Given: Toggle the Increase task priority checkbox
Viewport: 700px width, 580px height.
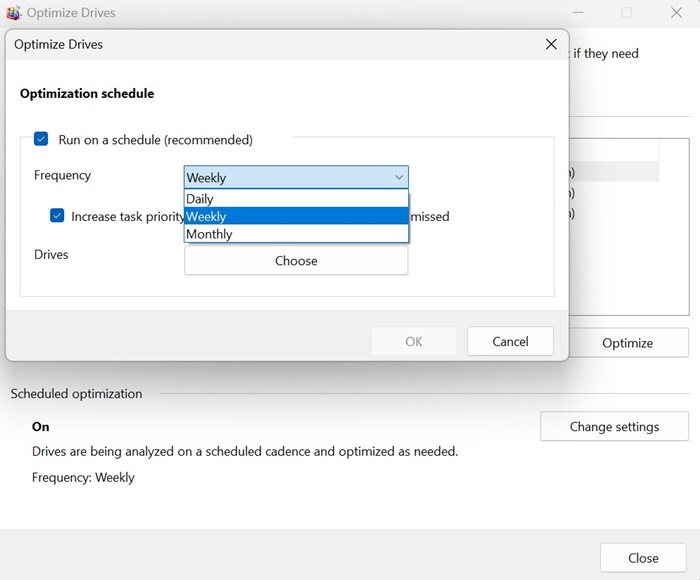Looking at the screenshot, I should pyautogui.click(x=58, y=216).
